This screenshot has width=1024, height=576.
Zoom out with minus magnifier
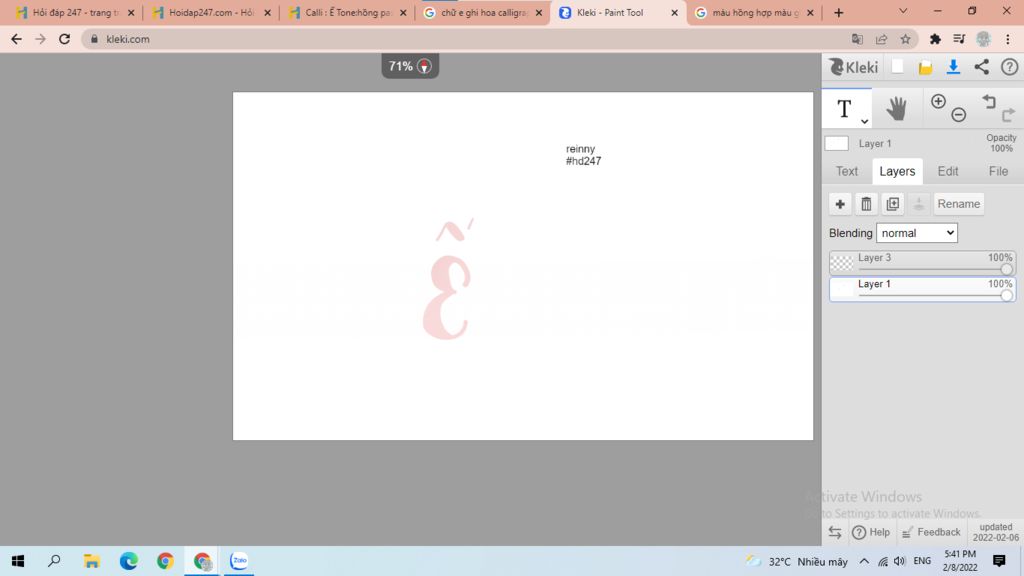(x=959, y=115)
